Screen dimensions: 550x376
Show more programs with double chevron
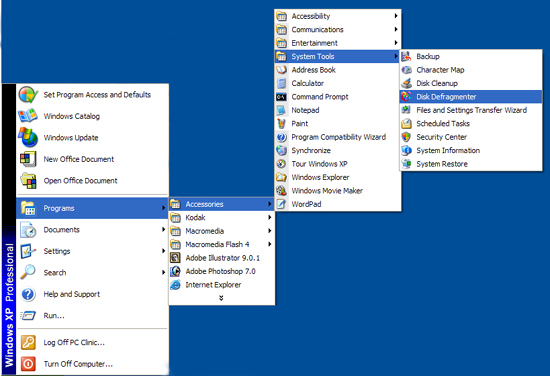click(221, 298)
